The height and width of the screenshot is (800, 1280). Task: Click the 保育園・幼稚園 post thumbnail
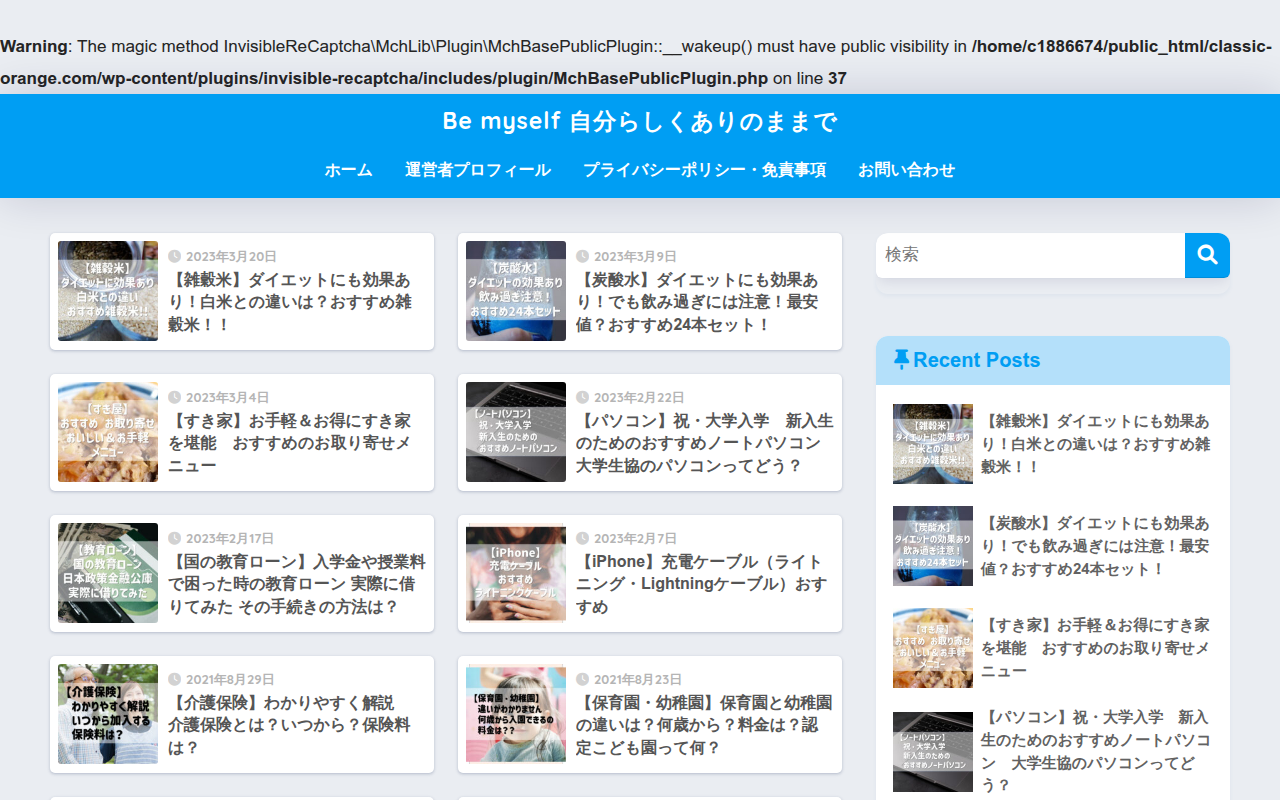click(516, 714)
